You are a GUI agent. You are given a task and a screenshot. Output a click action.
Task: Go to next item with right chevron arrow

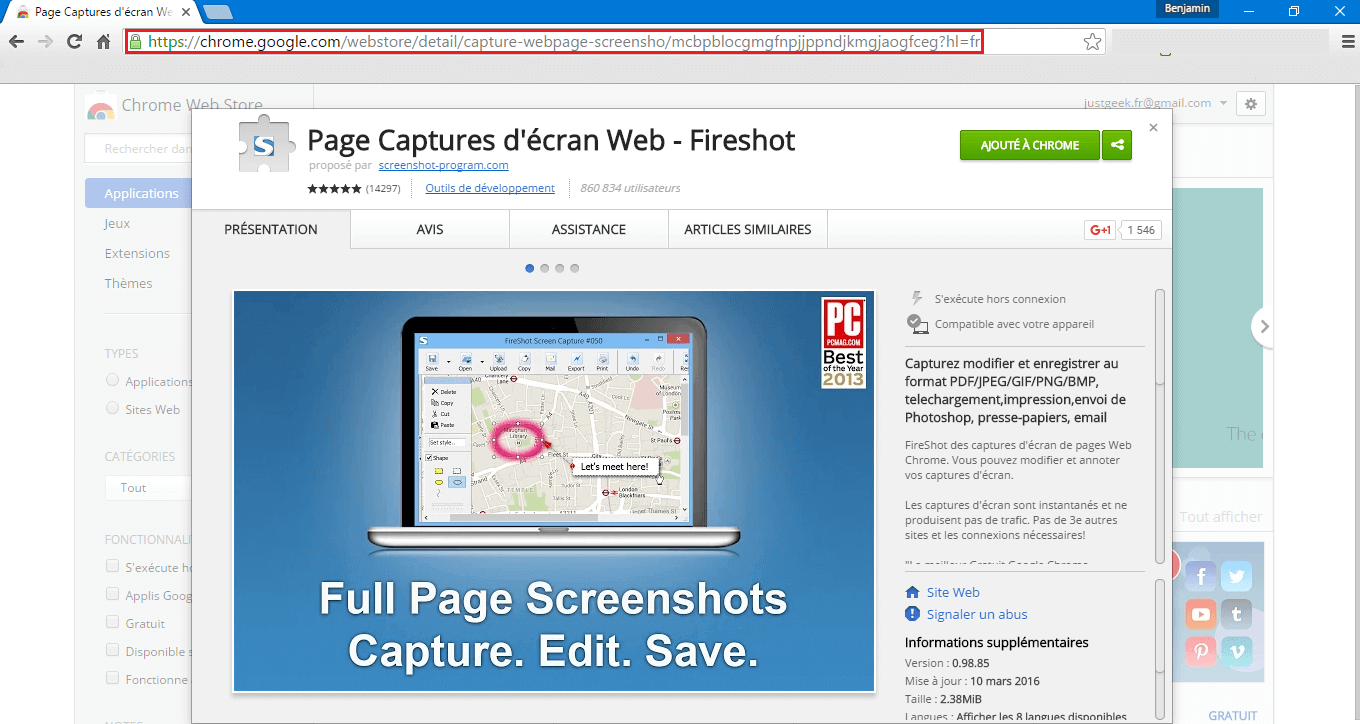coord(1264,326)
